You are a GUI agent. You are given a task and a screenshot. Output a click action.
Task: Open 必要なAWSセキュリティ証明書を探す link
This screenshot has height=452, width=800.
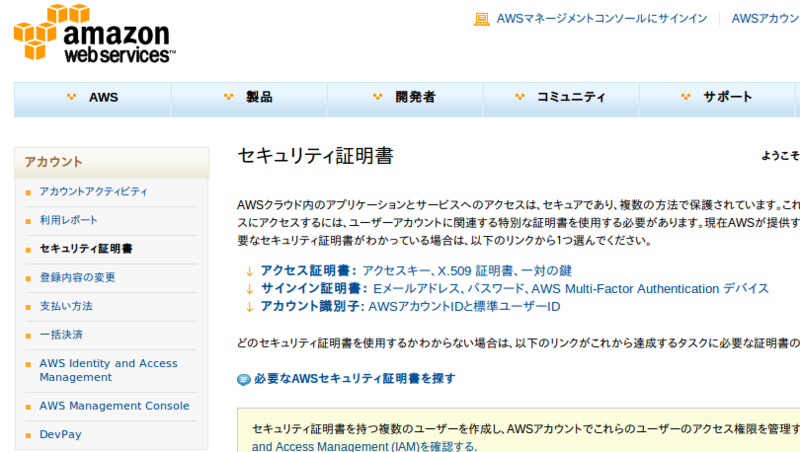(355, 379)
